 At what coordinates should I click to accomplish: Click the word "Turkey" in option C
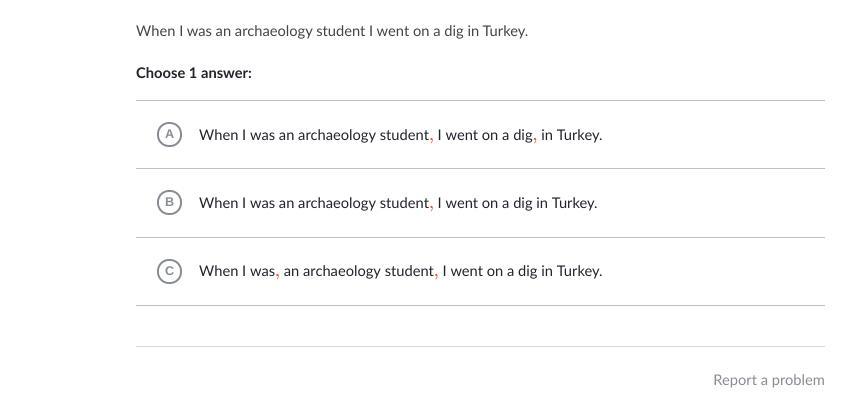click(578, 271)
